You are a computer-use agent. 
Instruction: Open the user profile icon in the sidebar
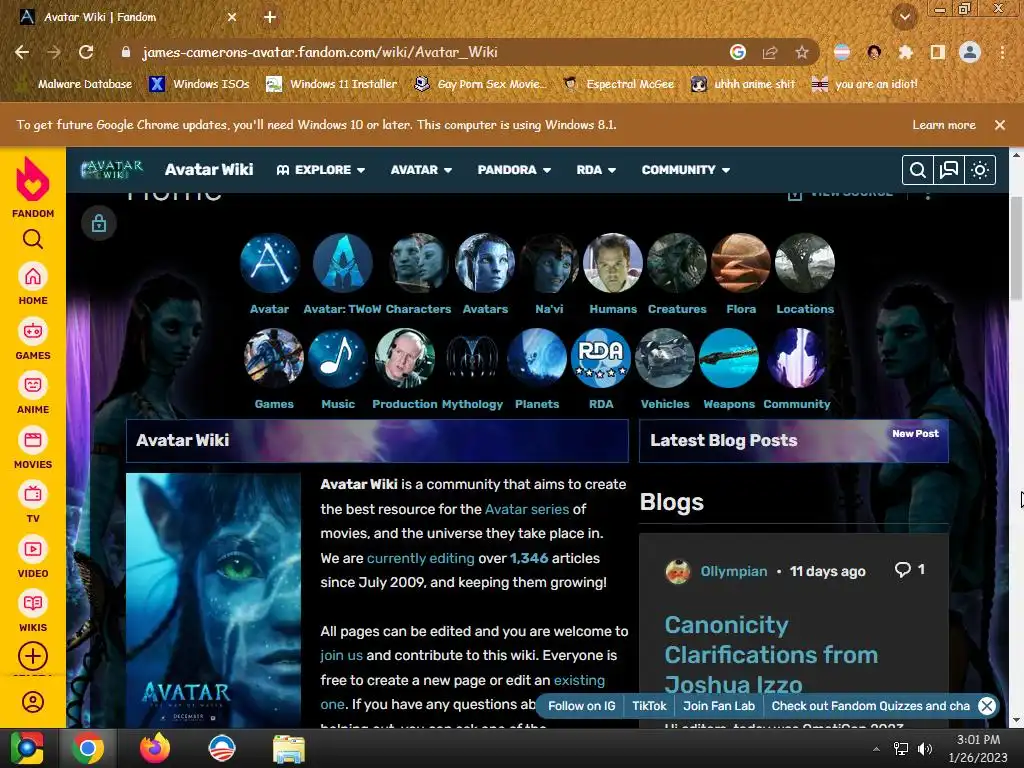[33, 702]
